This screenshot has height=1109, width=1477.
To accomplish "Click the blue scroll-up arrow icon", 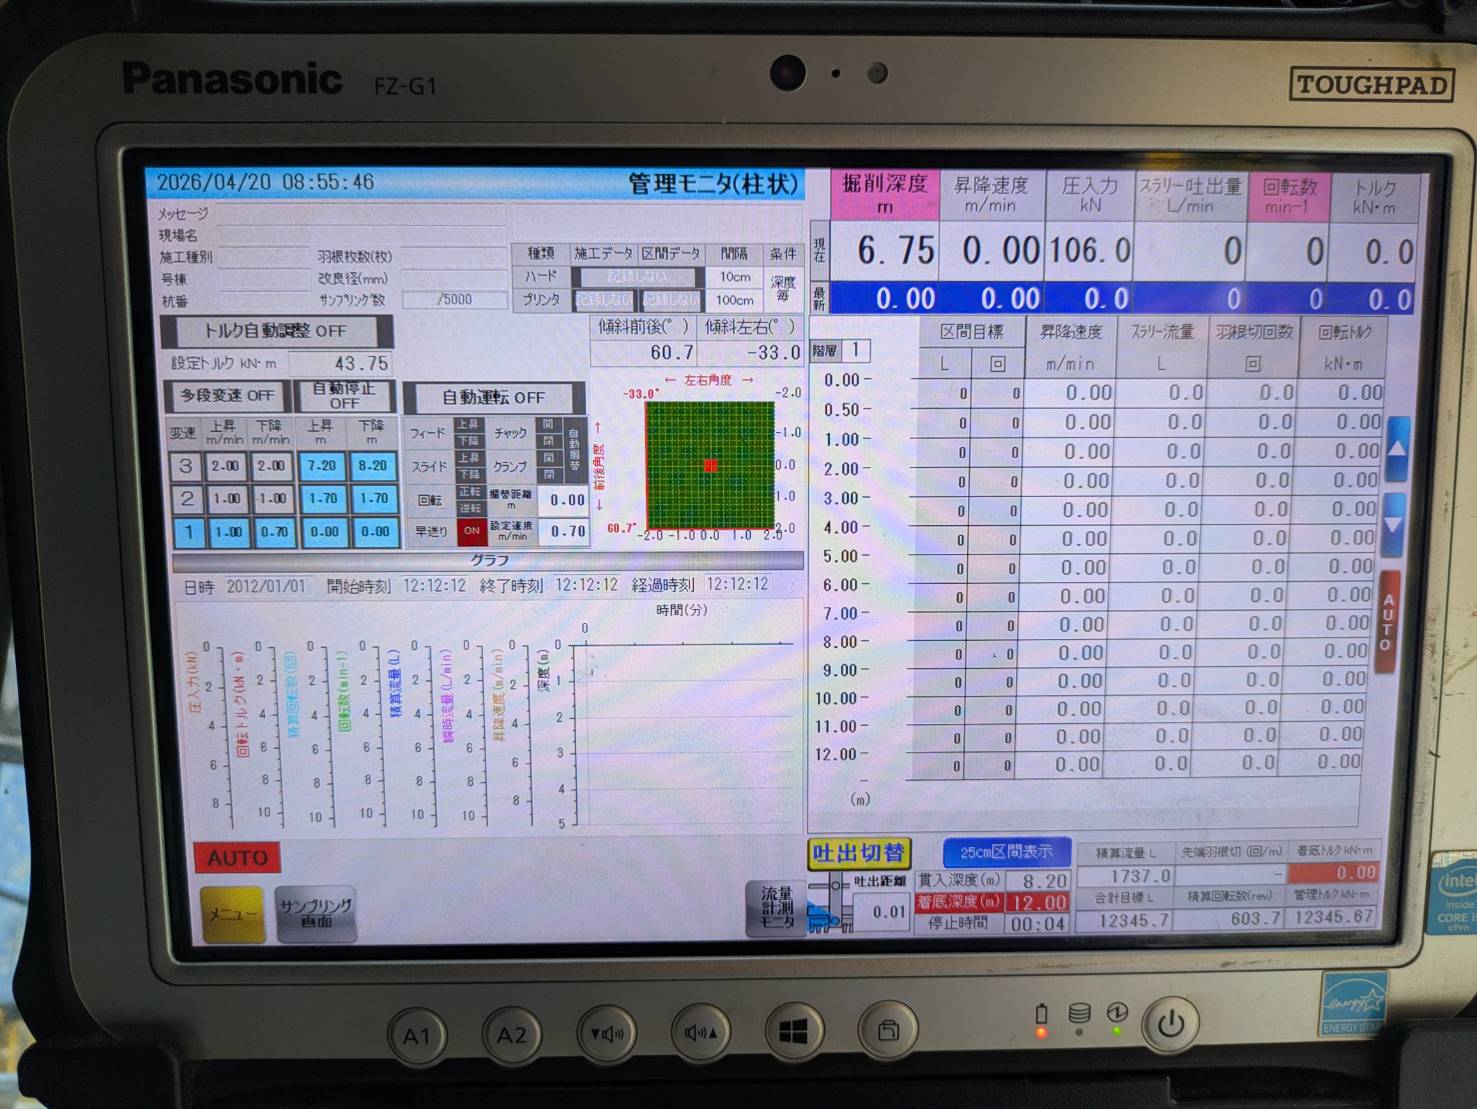I will [1396, 449].
